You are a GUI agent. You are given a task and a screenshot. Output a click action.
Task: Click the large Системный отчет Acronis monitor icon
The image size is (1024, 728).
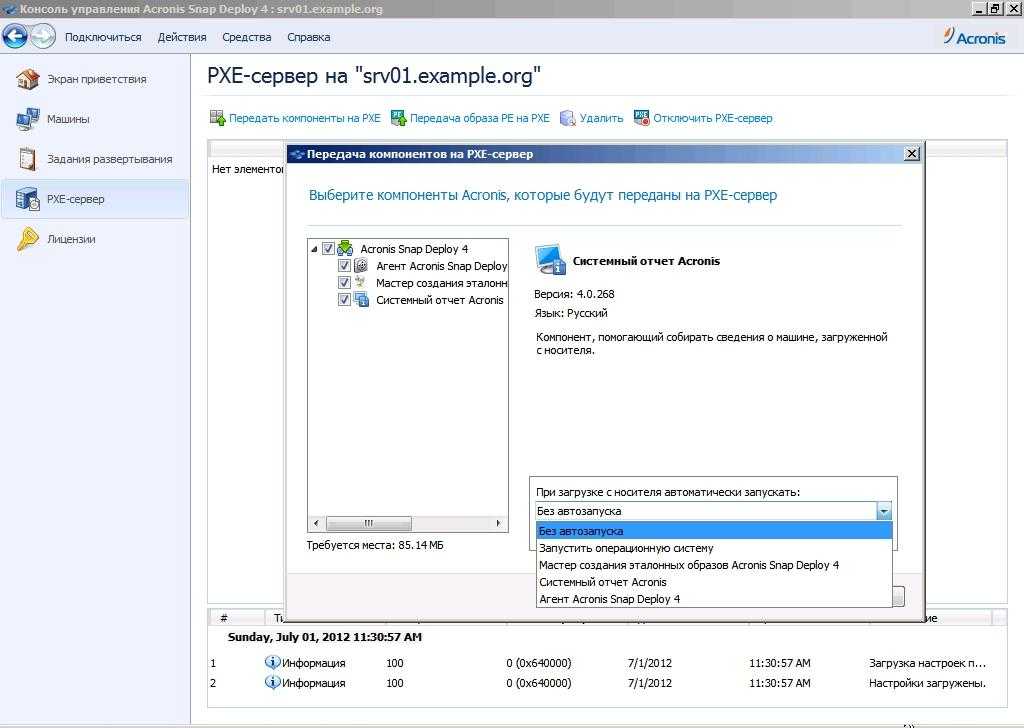click(x=551, y=260)
